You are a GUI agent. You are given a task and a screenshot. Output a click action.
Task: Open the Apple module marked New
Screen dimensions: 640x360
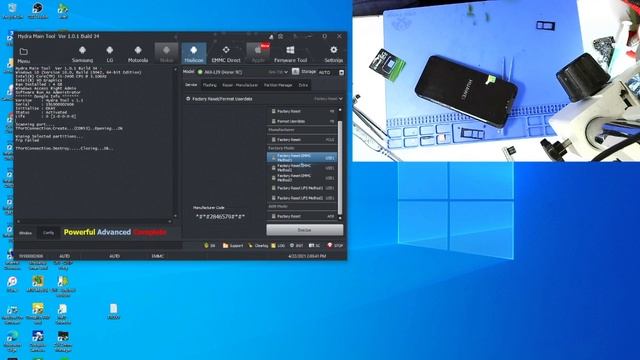[258, 53]
